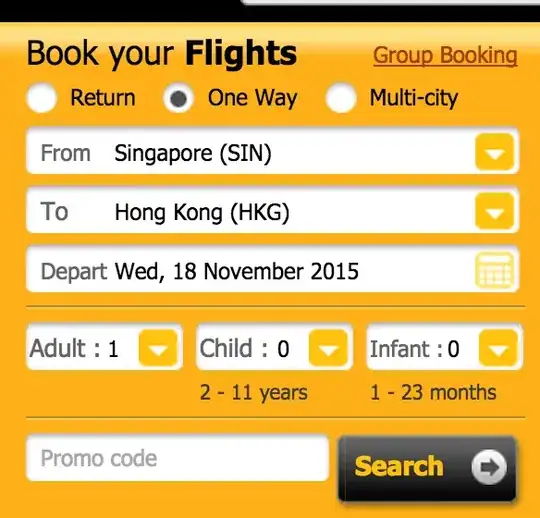Expand the Infant passenger count dropdown
The image size is (540, 518).
coord(498,348)
